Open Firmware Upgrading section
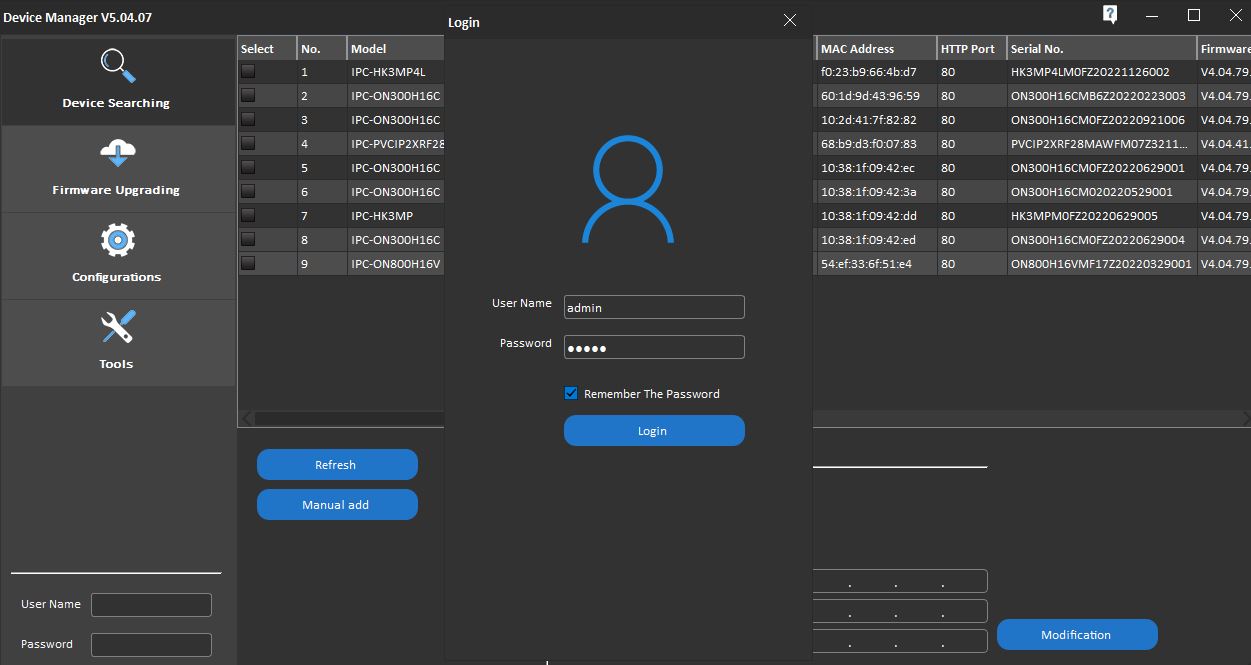The width and height of the screenshot is (1251, 665). tap(118, 169)
